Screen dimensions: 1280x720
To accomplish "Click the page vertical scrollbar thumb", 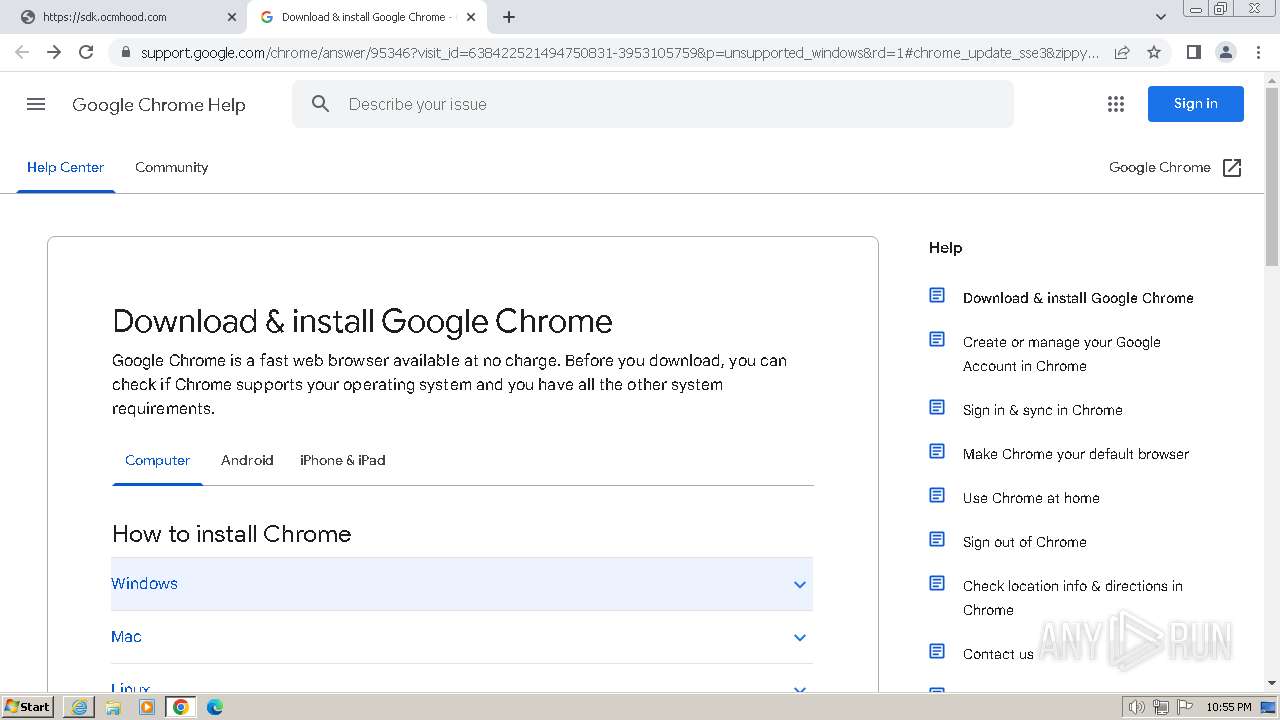I will click(x=1272, y=177).
